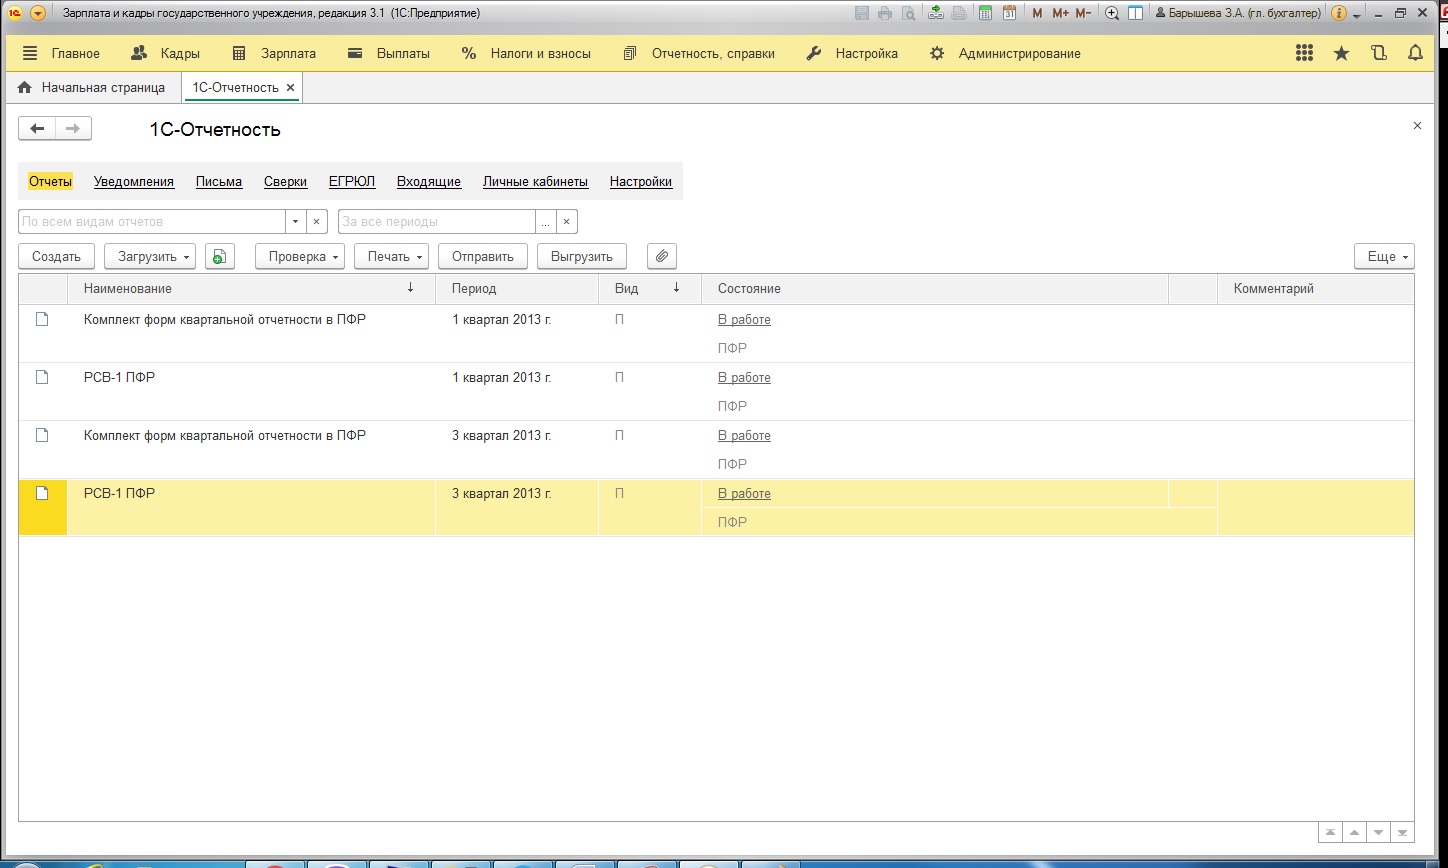Open В работе link for first report row

(744, 320)
